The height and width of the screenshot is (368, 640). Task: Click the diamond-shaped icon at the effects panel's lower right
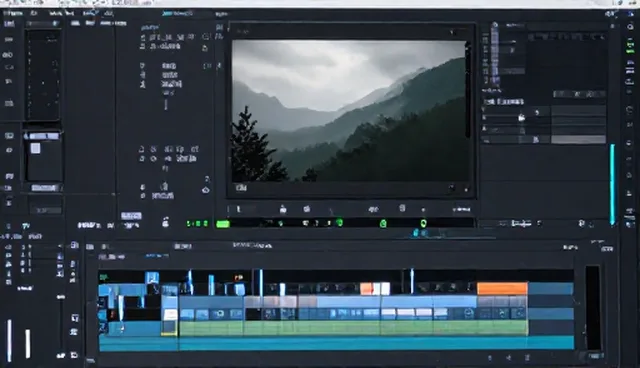click(206, 190)
